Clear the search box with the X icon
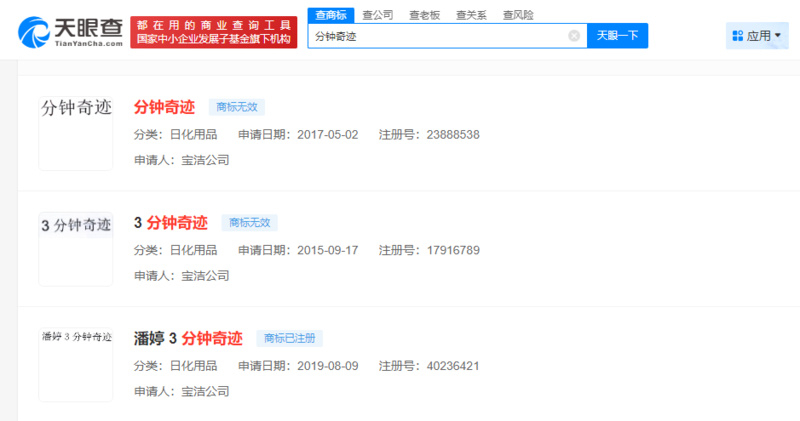 pyautogui.click(x=574, y=36)
